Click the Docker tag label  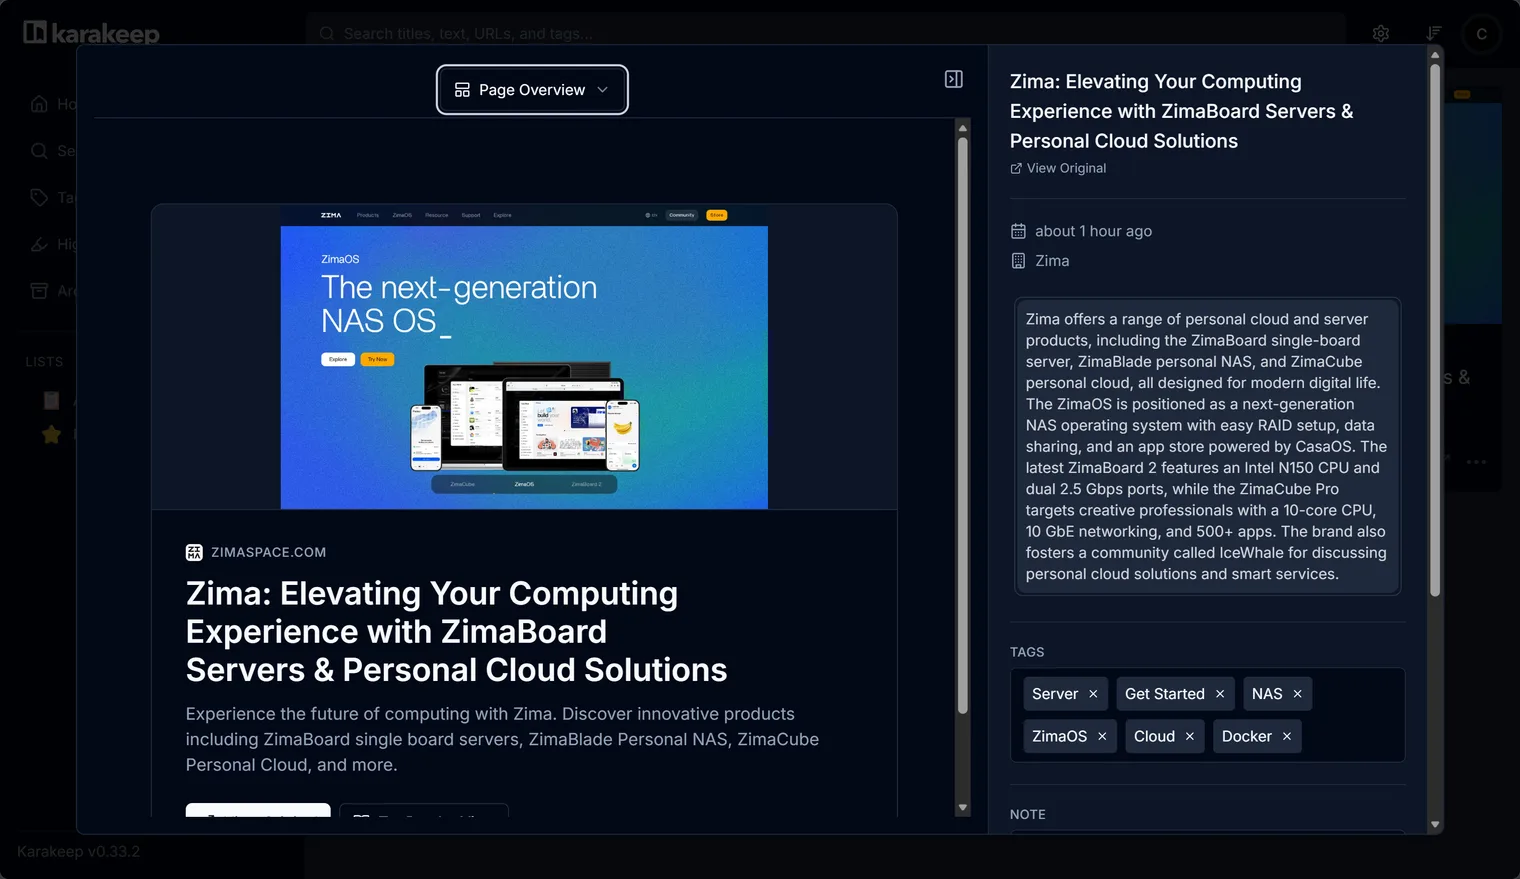(1247, 736)
